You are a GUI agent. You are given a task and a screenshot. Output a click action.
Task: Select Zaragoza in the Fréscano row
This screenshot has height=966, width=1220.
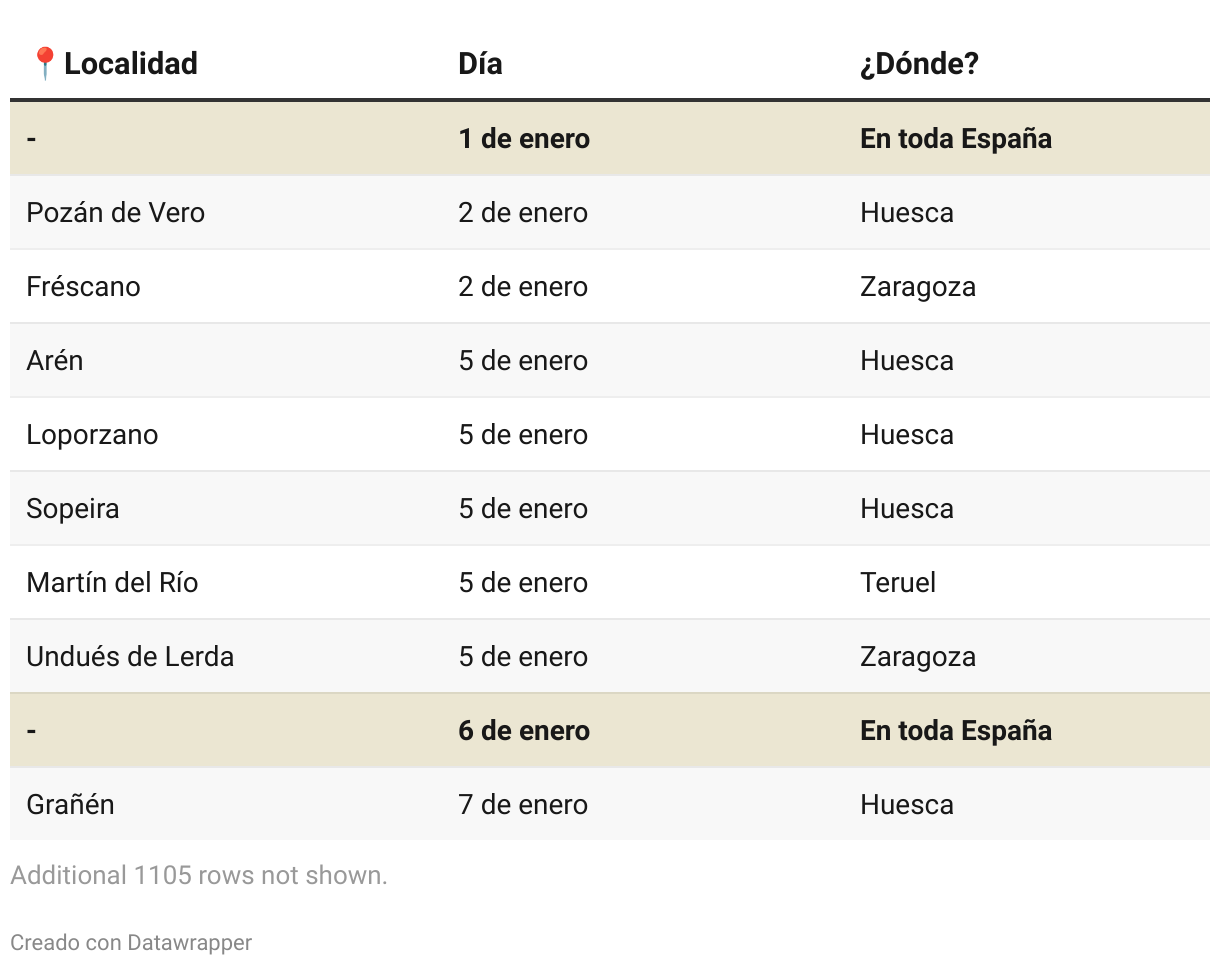[x=918, y=287]
